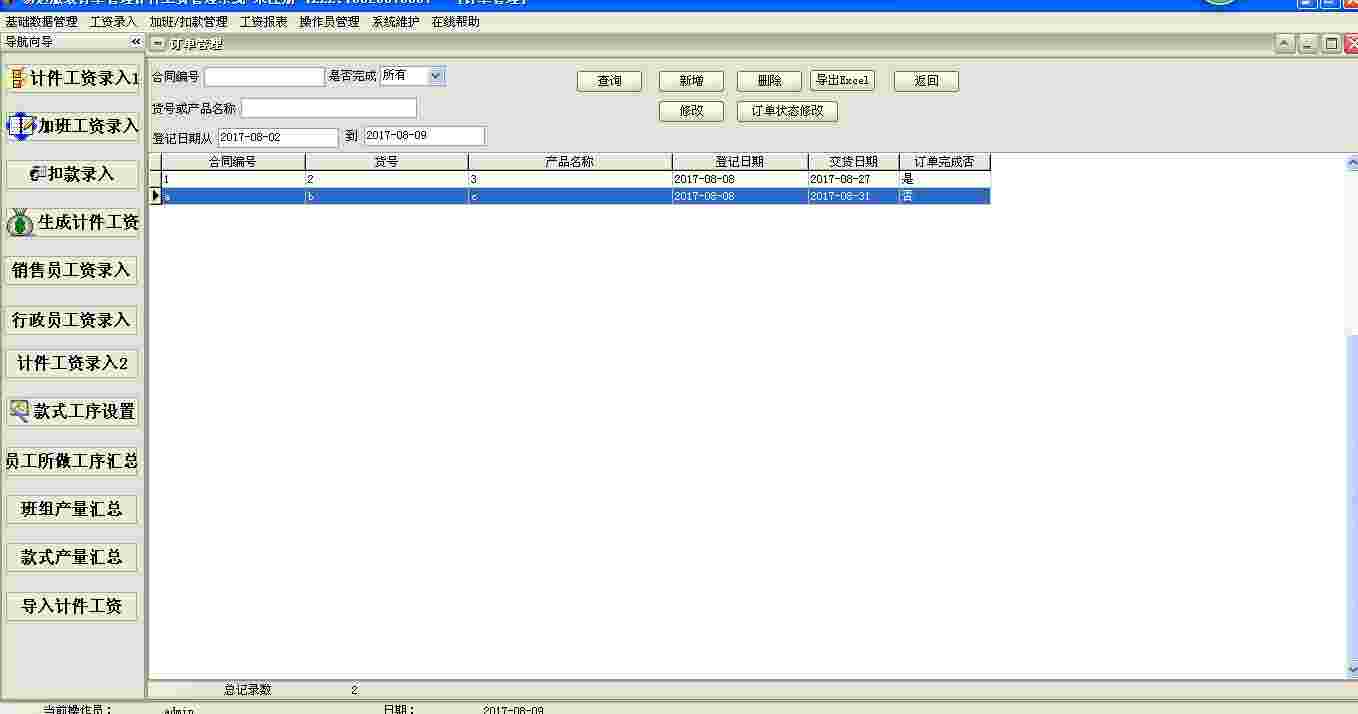Export the order list with 导出Excel

pyautogui.click(x=842, y=80)
